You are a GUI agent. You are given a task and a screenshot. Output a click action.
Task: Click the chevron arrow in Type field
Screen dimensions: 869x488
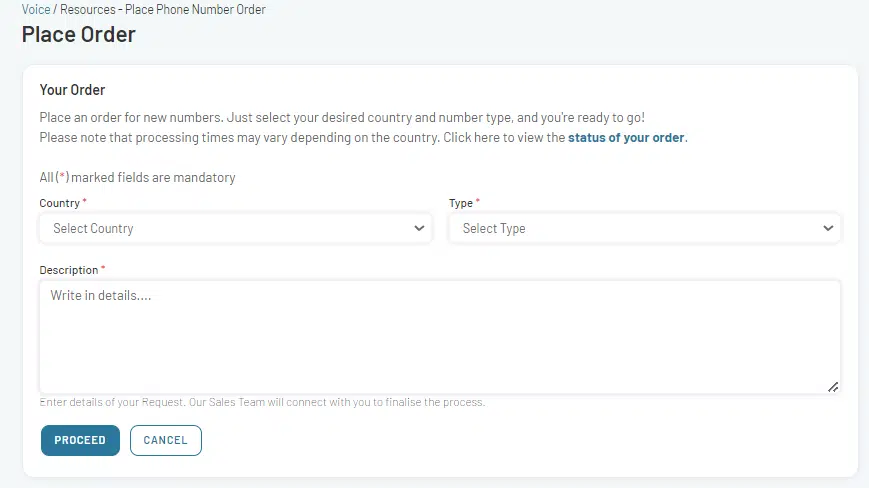tap(828, 228)
